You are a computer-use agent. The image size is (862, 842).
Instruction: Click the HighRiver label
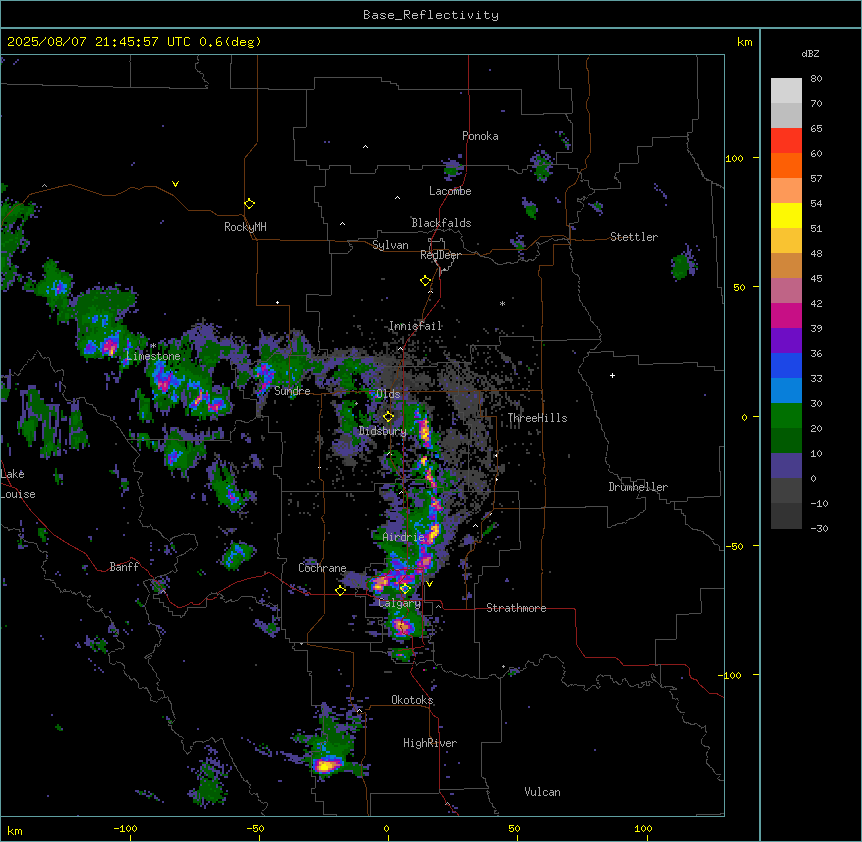pos(430,743)
